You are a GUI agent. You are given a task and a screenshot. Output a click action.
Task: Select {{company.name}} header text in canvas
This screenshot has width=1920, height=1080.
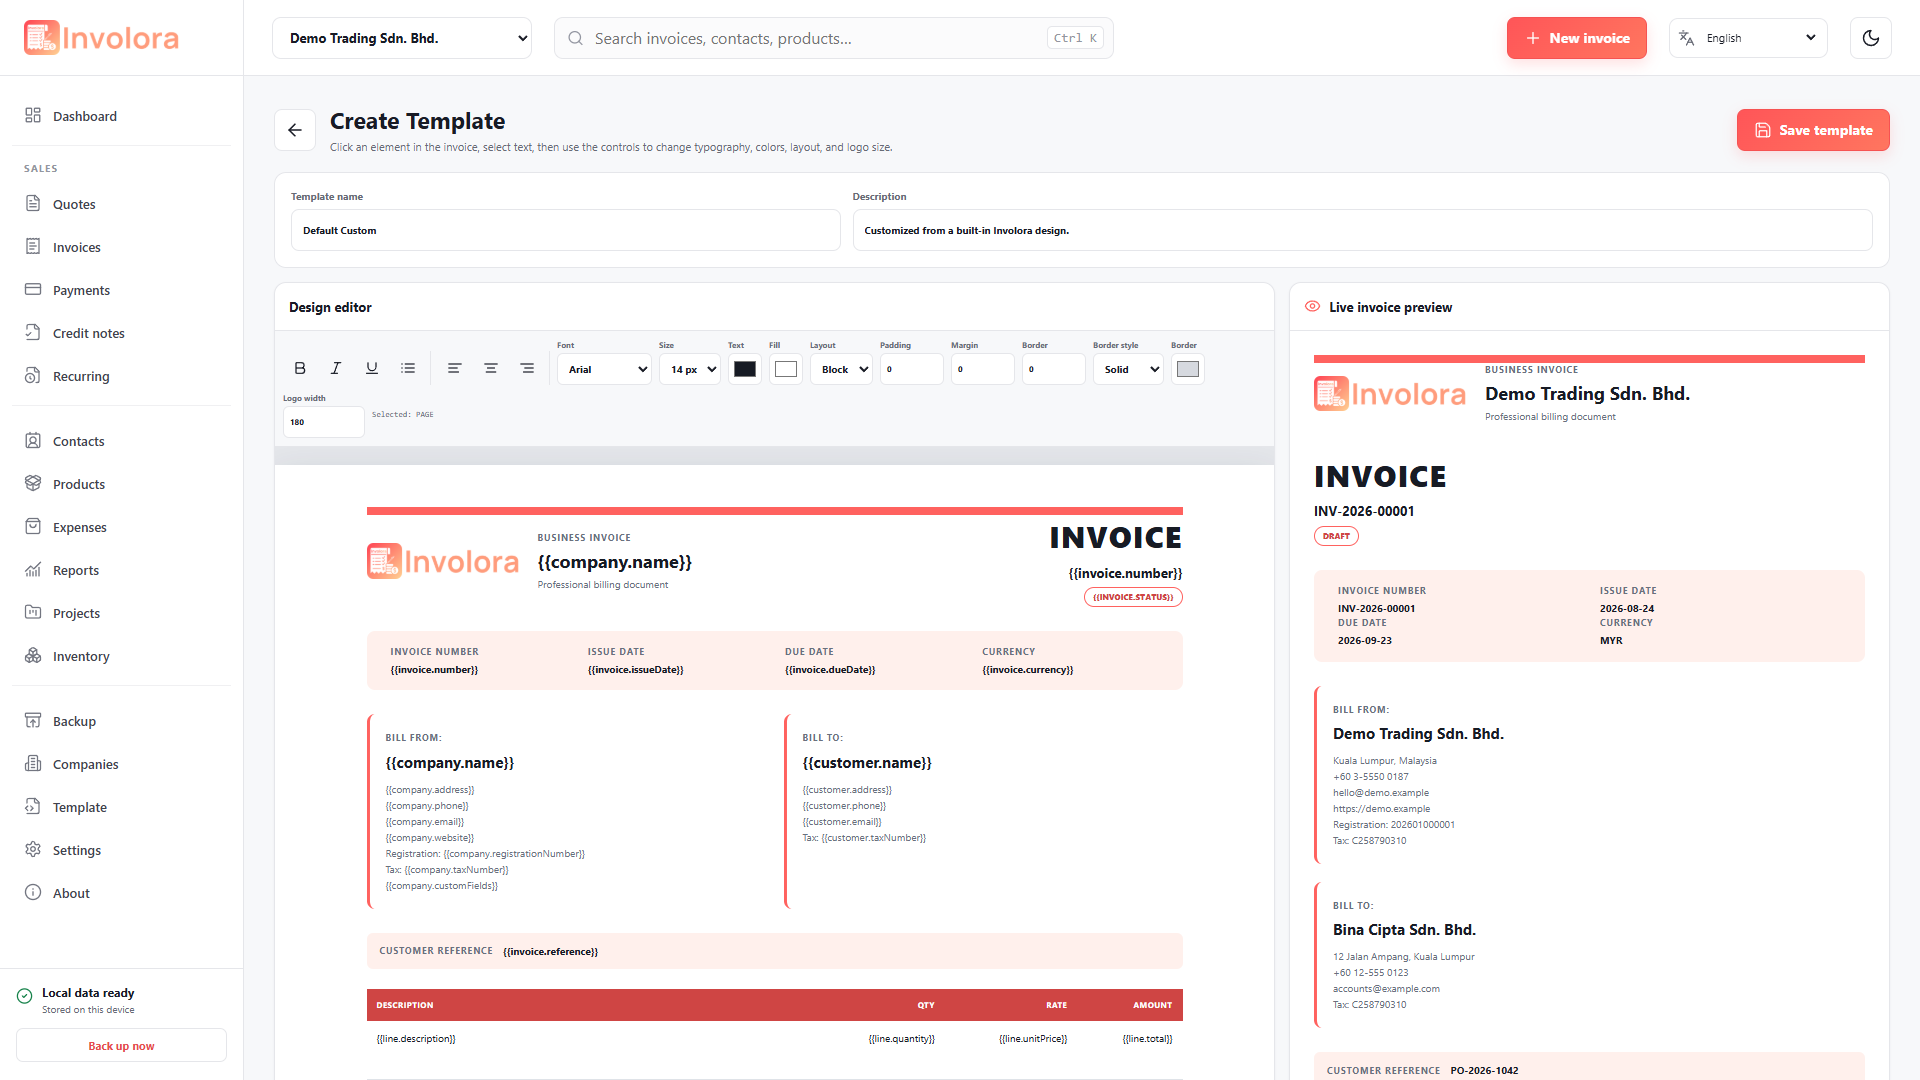614,562
